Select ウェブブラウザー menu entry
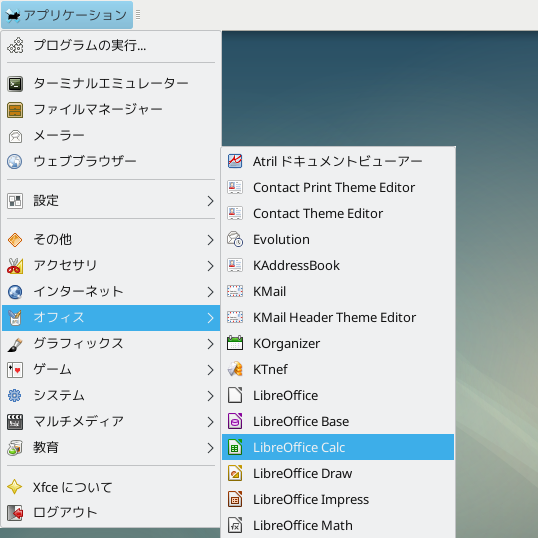Screen dimensions: 538x538 click(111, 162)
